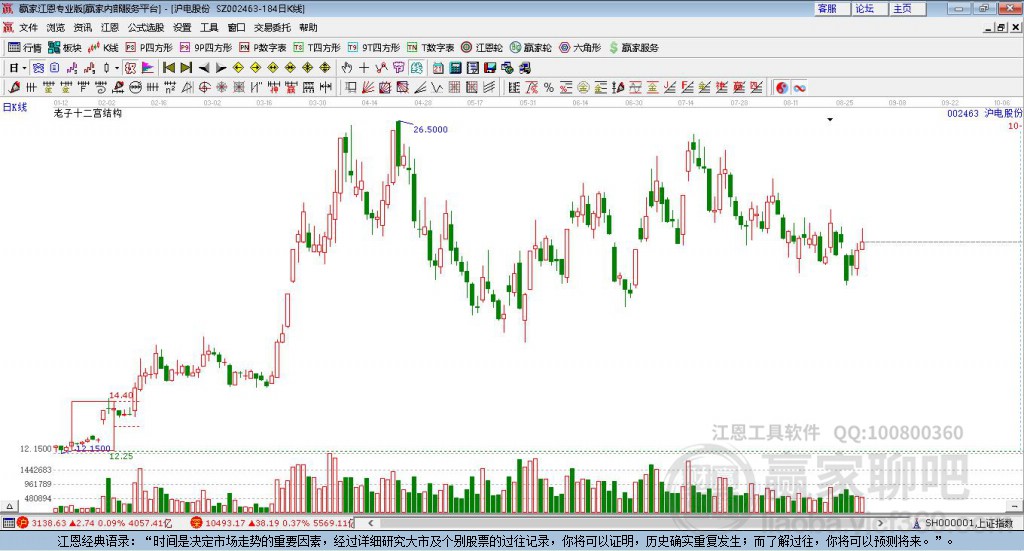Click the horizontal scrollbar left arrow
The image size is (1024, 551).
coord(370,523)
